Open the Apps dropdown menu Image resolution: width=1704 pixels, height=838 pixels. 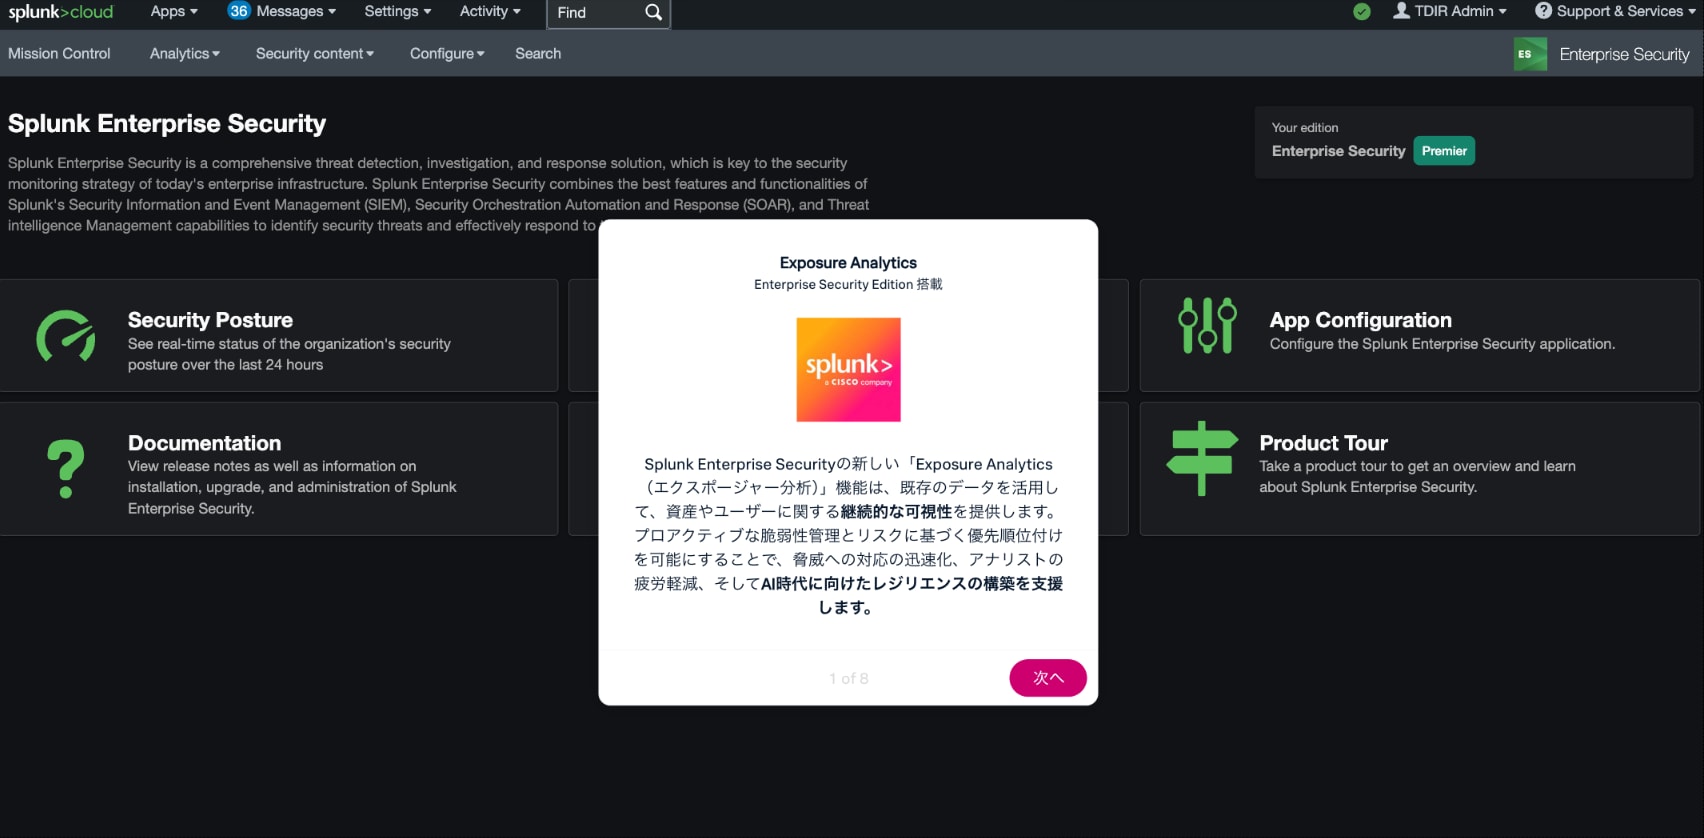[174, 11]
